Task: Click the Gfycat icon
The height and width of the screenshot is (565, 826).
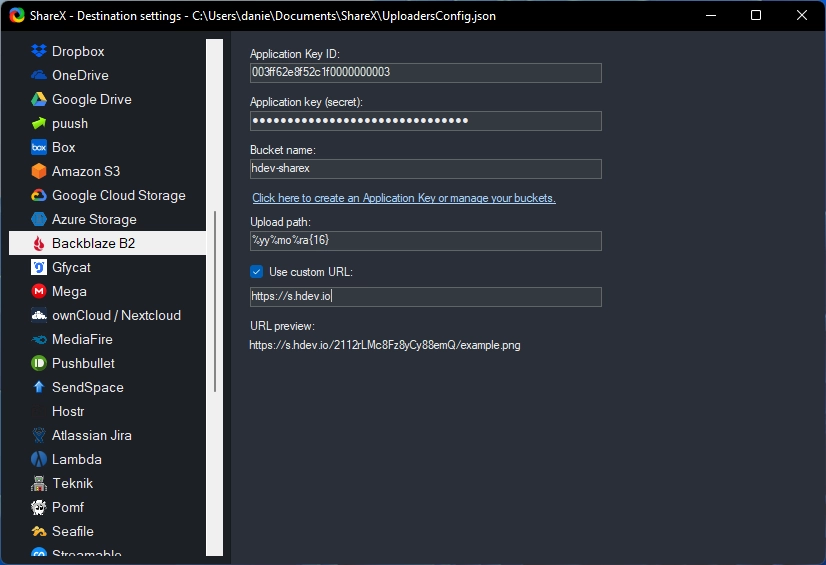Action: tap(39, 267)
